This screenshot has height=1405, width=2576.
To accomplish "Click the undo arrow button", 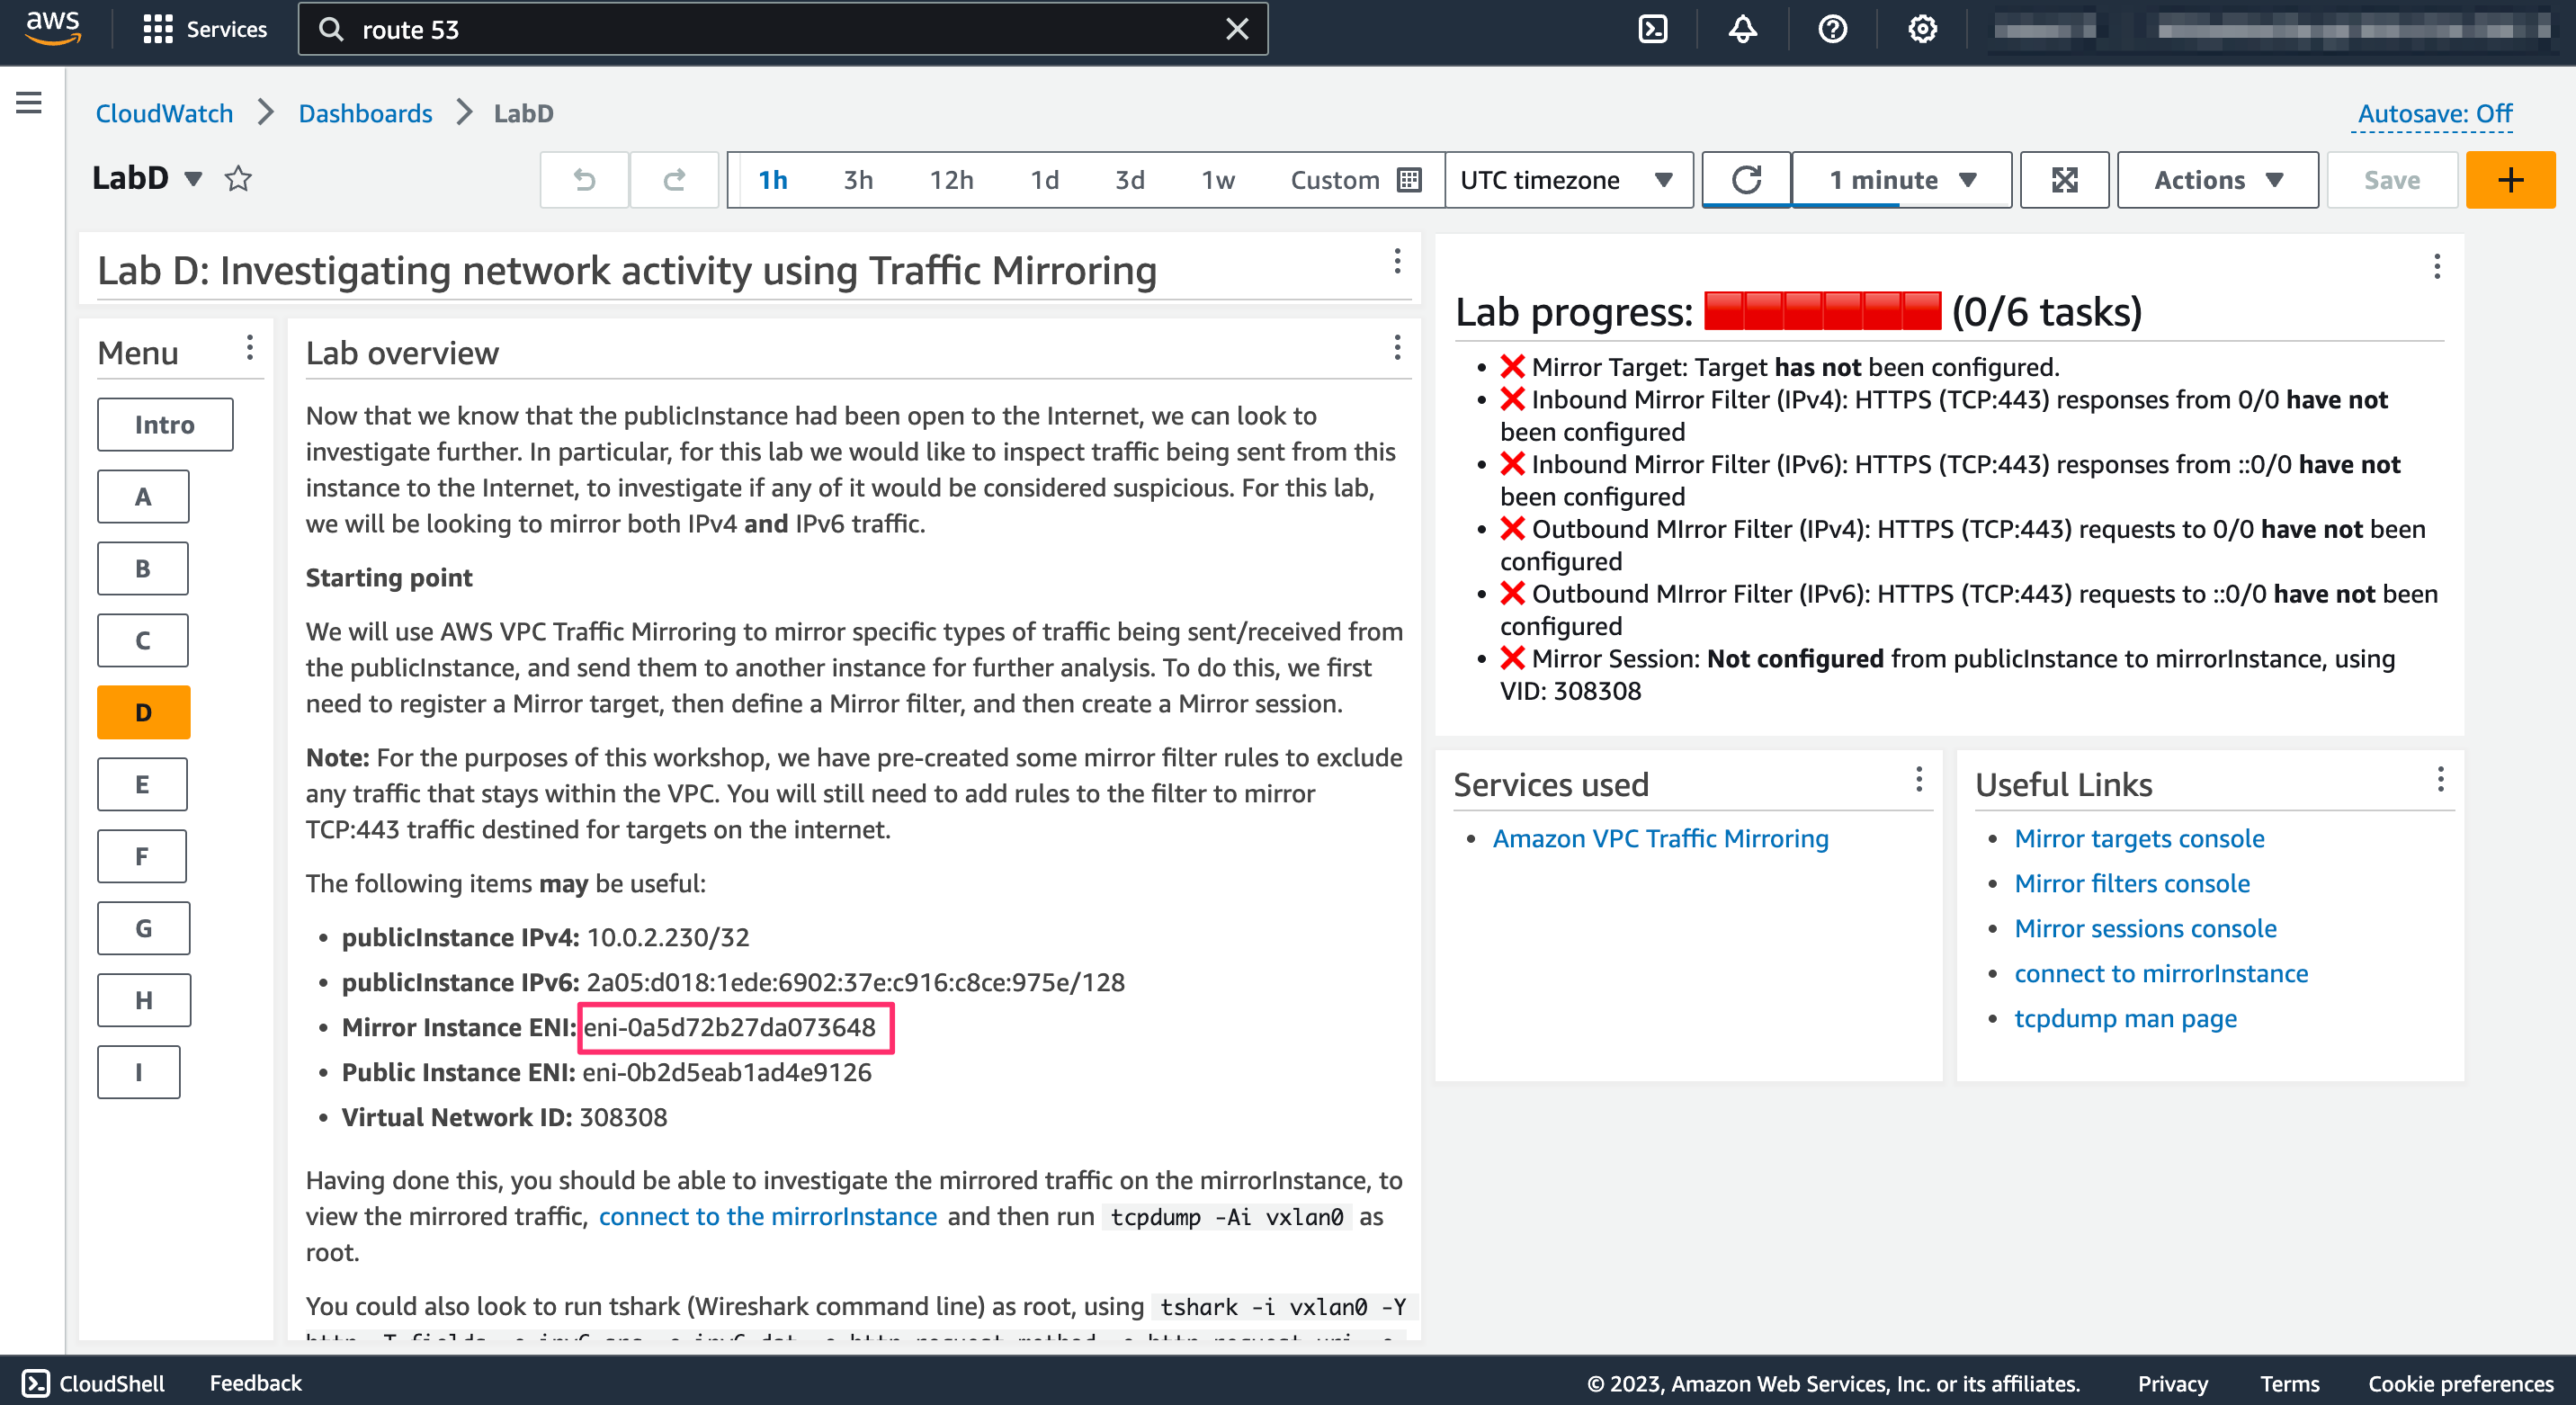I will [585, 180].
